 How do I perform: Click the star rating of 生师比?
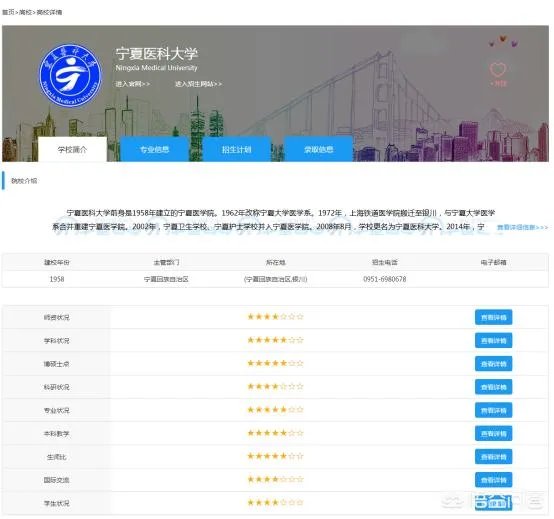point(275,456)
